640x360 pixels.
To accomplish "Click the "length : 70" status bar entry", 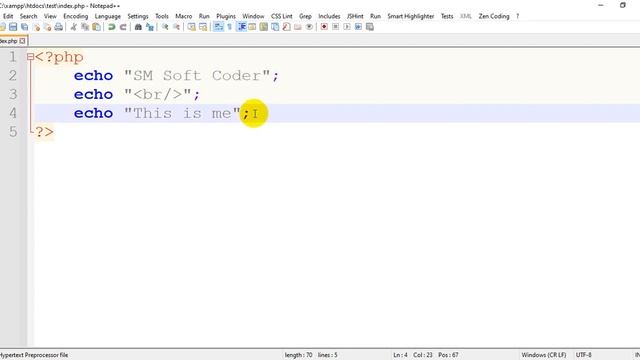I will (298, 355).
